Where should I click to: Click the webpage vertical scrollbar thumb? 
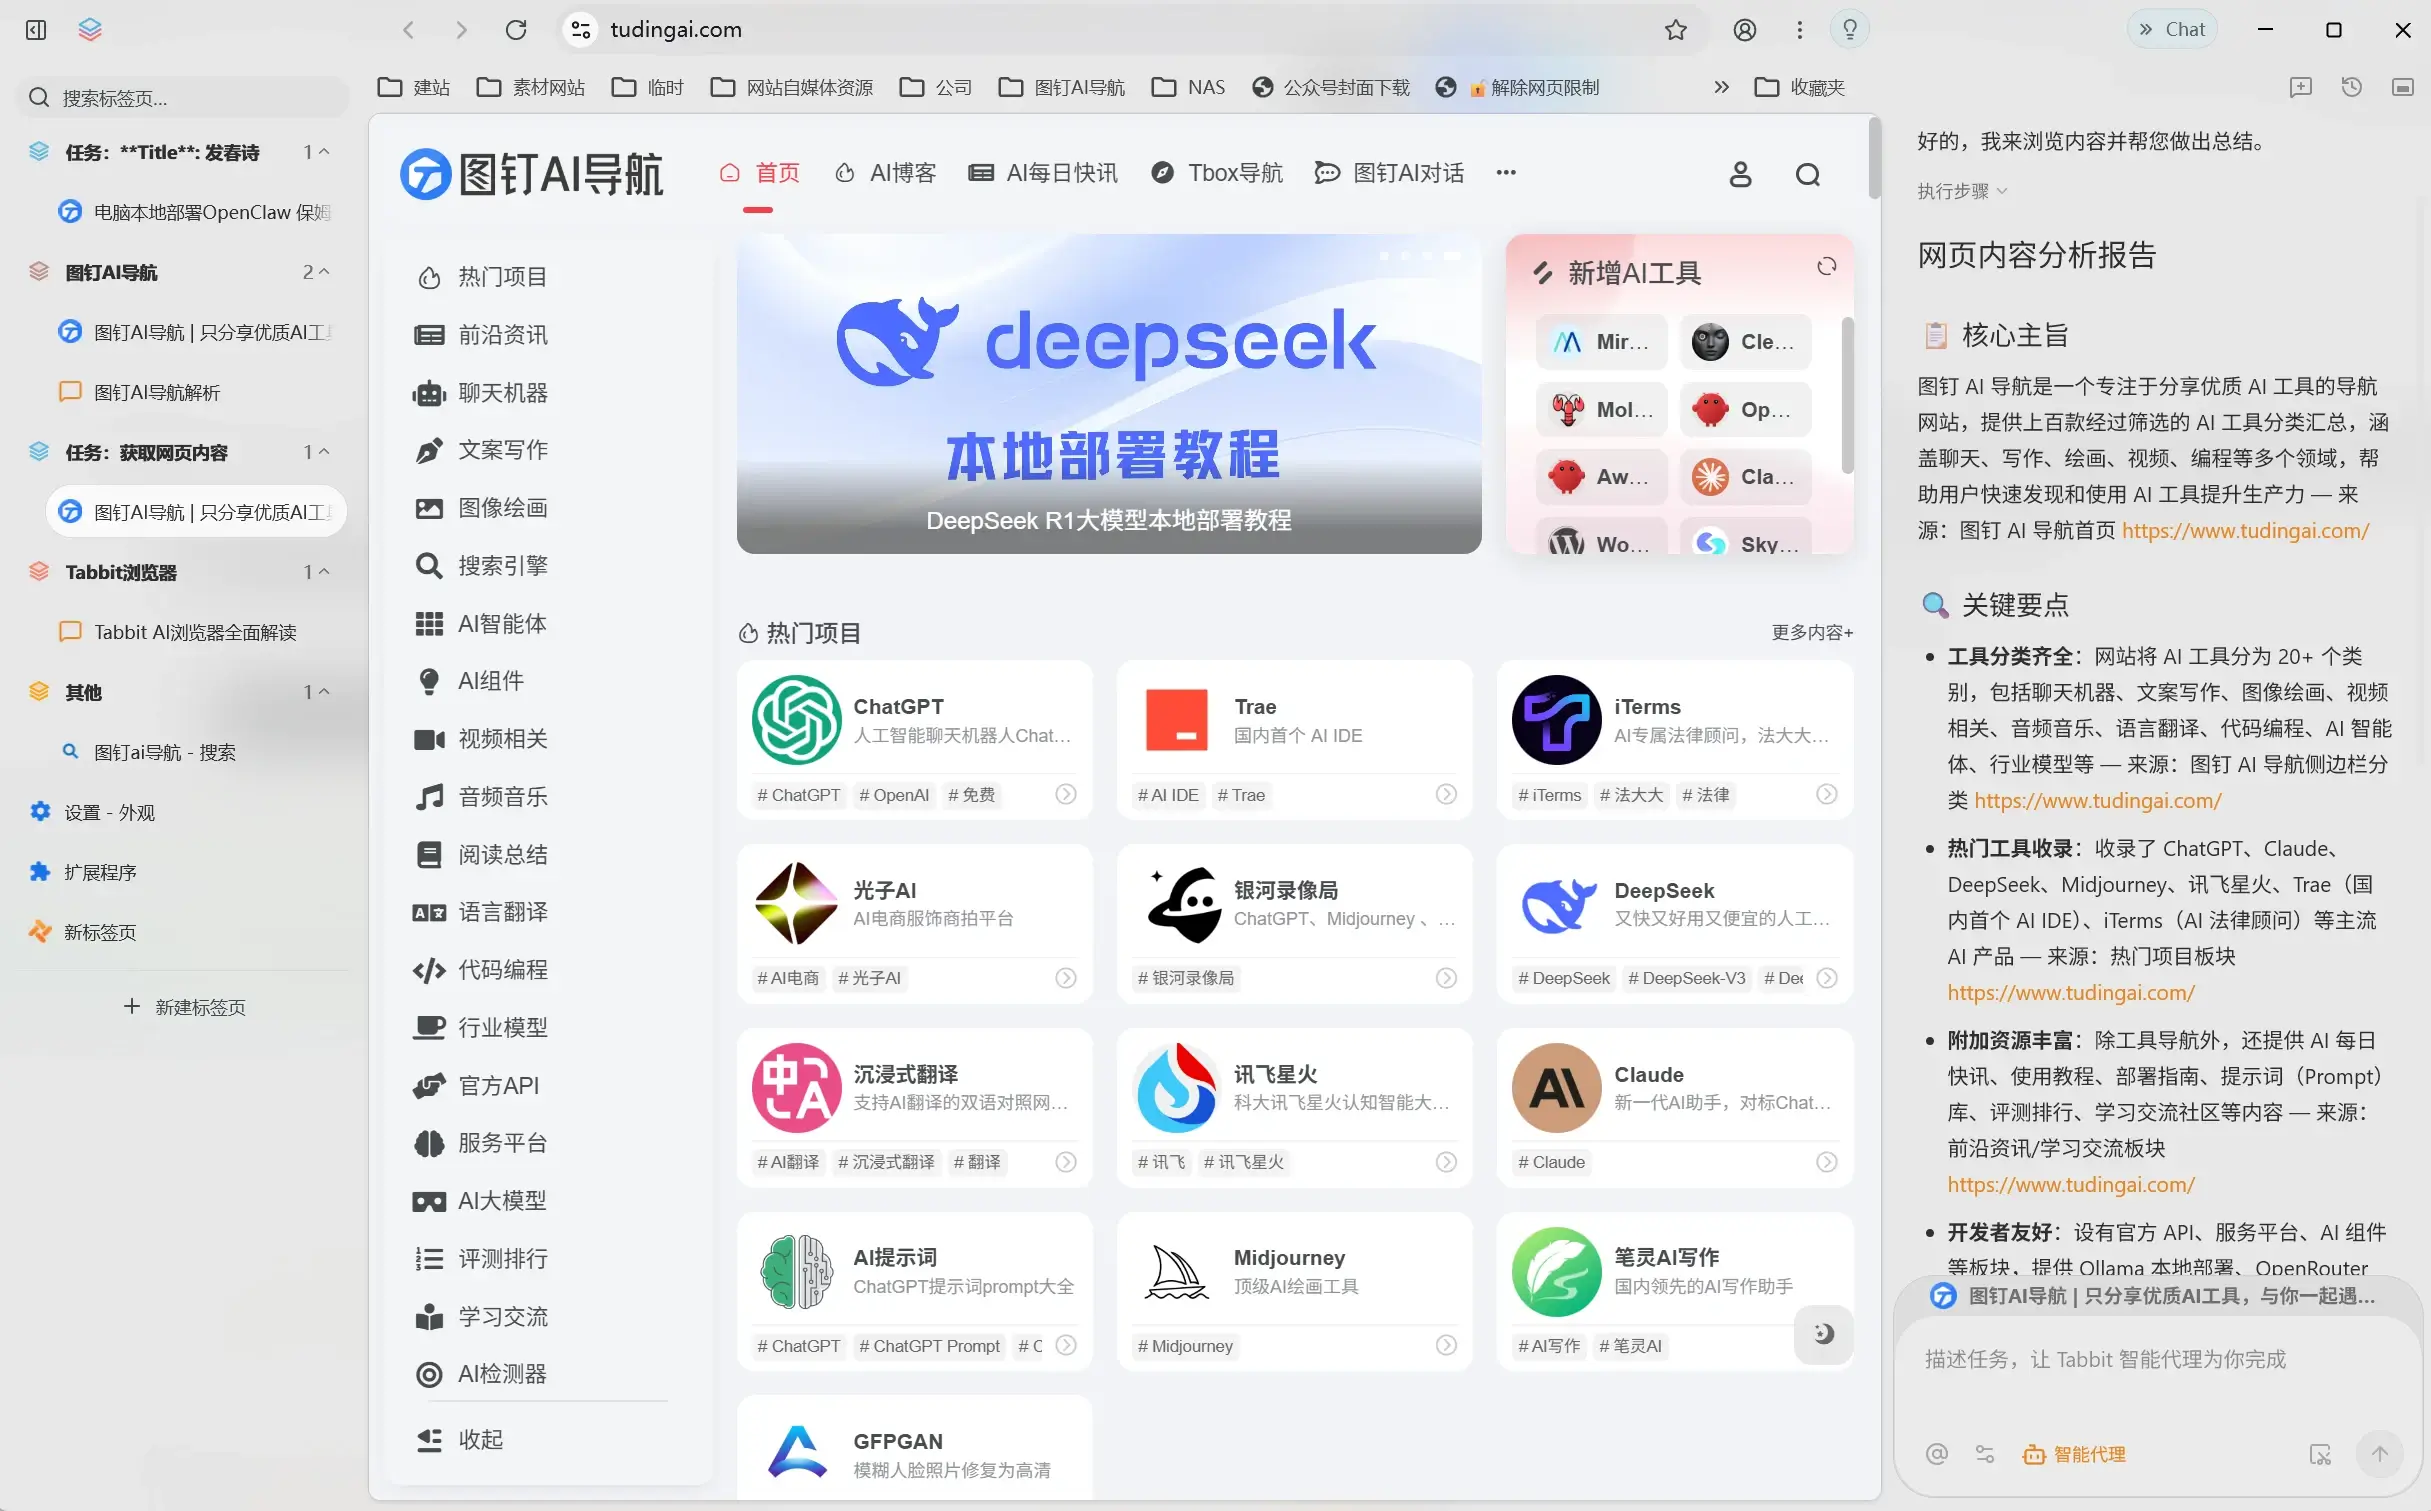click(x=1874, y=160)
